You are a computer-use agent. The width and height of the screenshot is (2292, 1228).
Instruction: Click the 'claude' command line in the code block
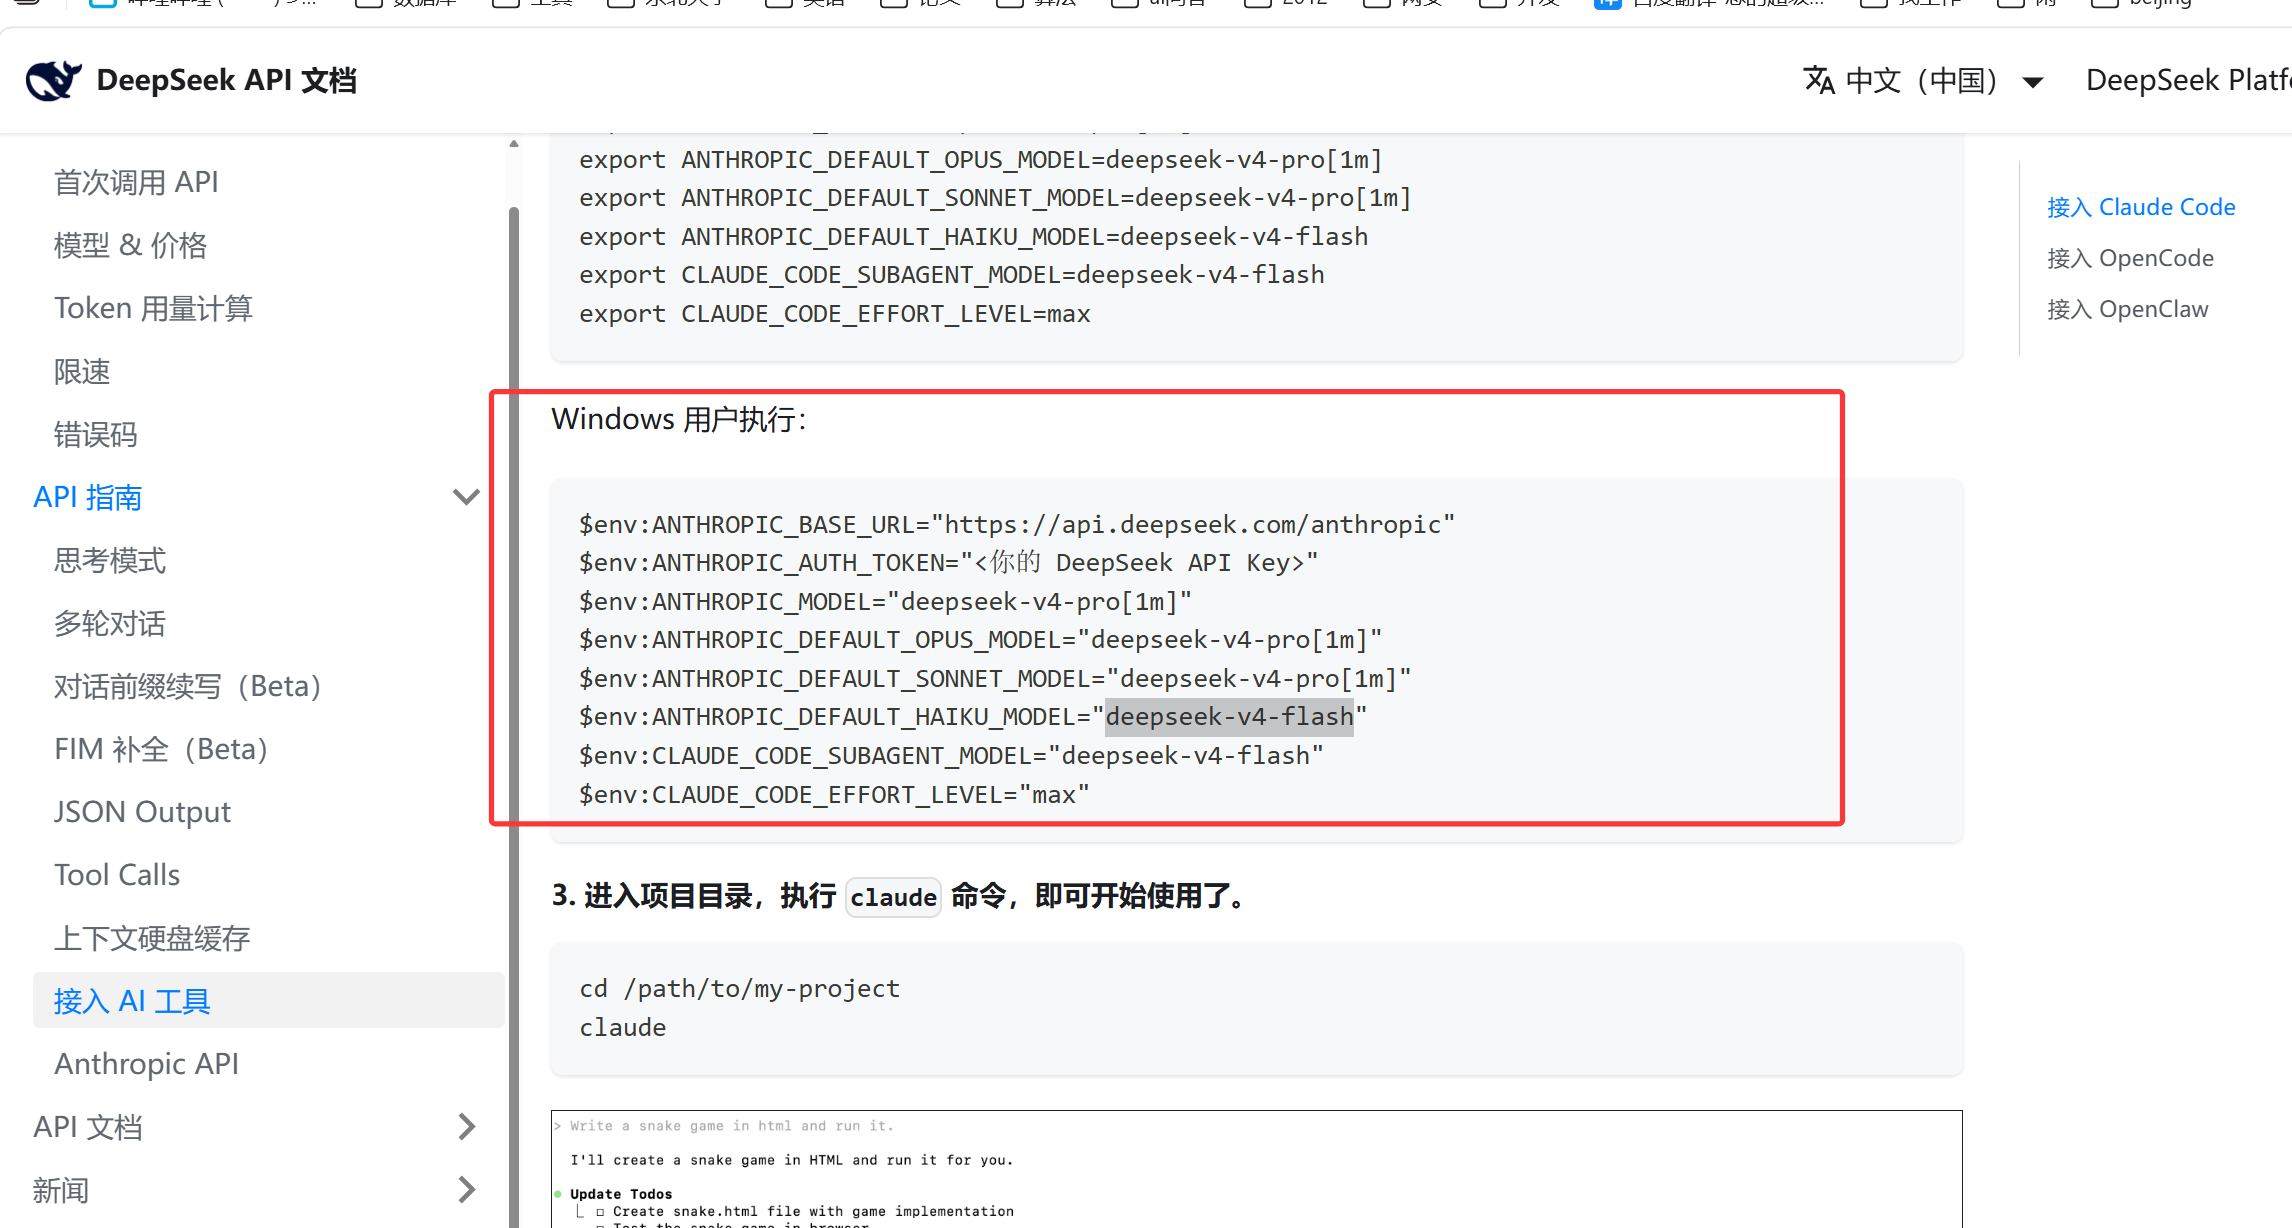click(622, 1028)
